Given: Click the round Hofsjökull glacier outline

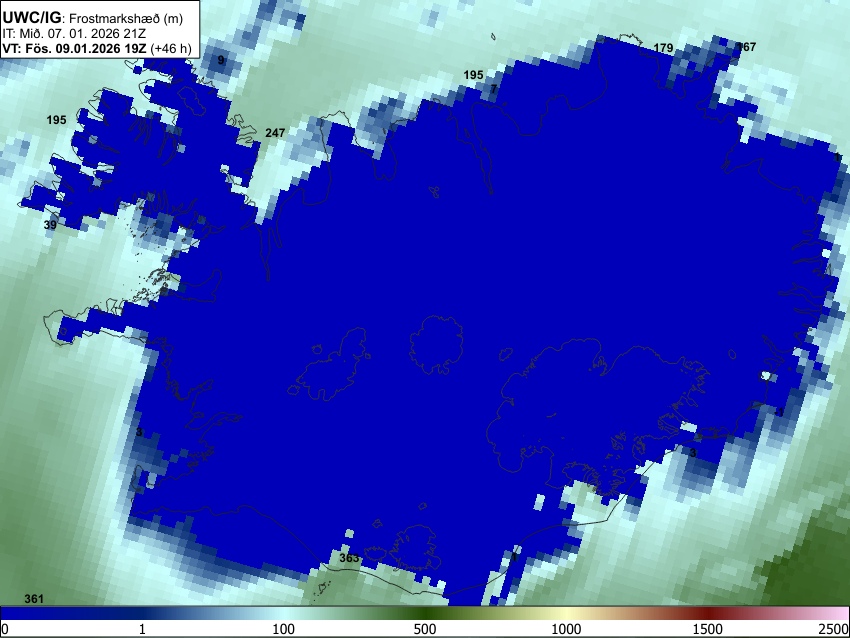Looking at the screenshot, I should (436, 345).
